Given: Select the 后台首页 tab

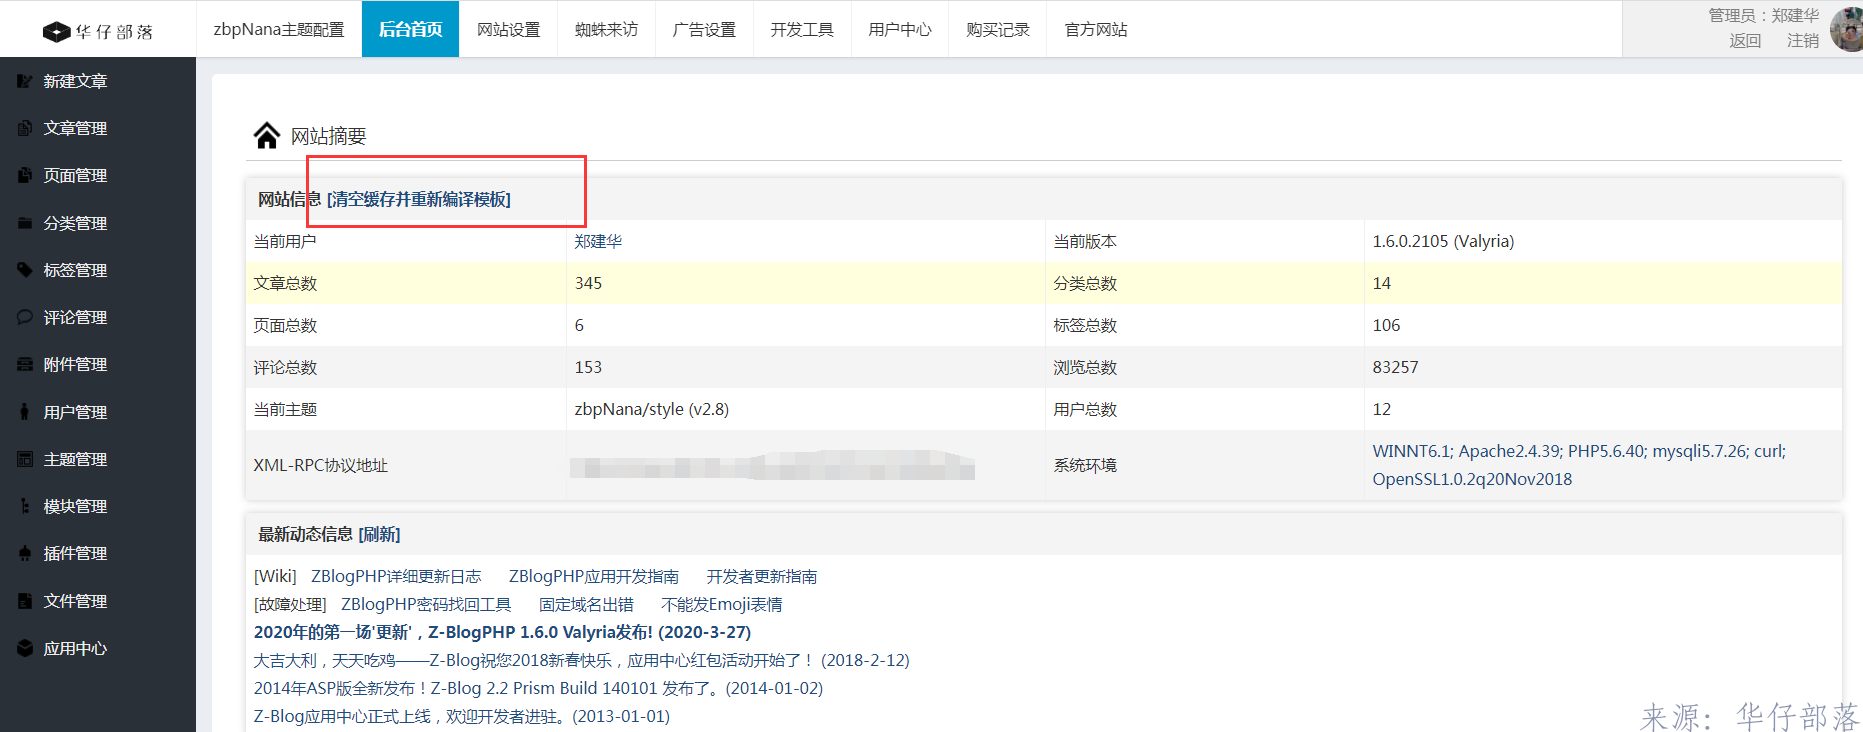Looking at the screenshot, I should tap(410, 29).
